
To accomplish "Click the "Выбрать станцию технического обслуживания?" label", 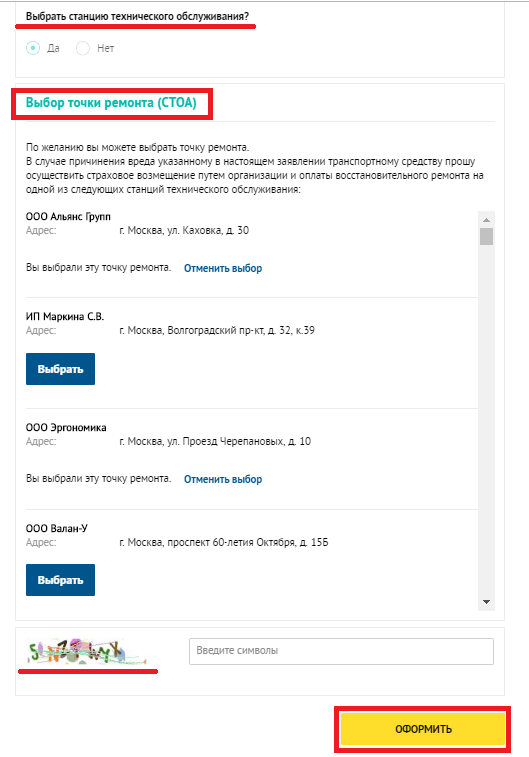I will pos(137,16).
